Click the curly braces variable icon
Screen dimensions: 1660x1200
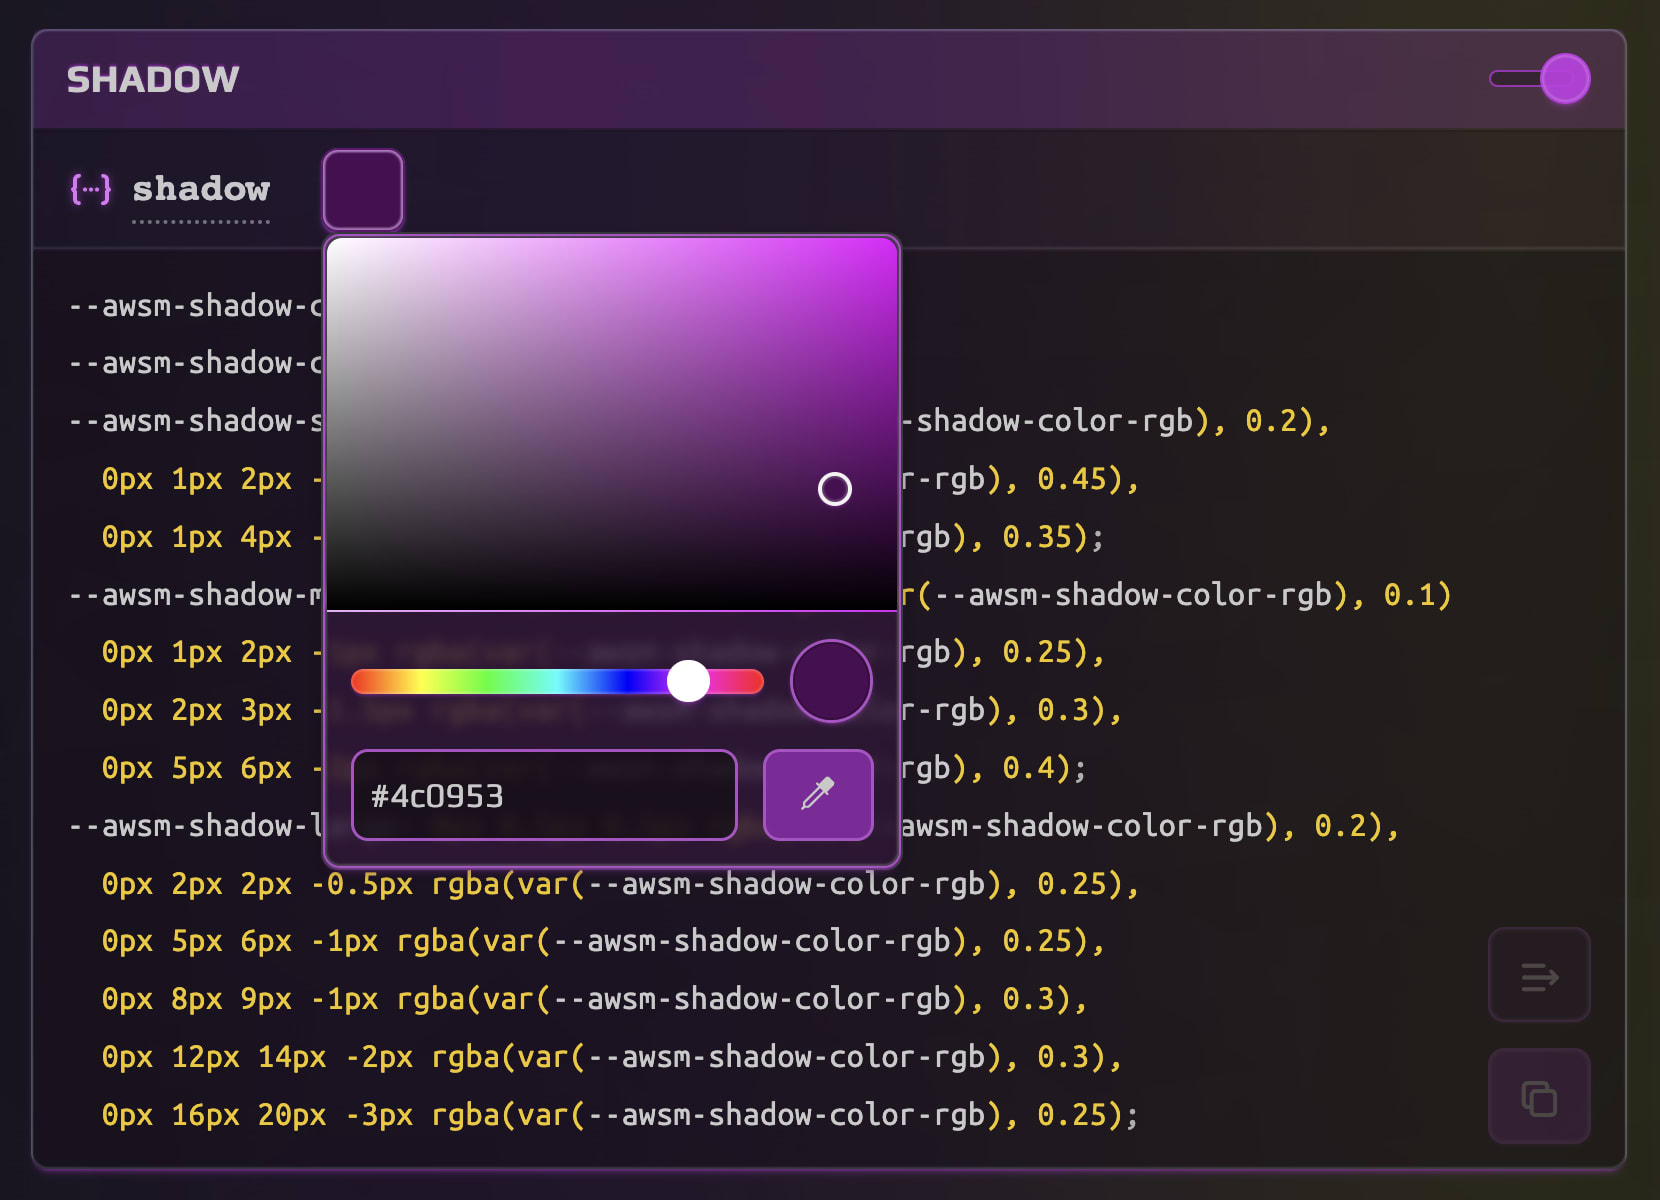tap(90, 188)
